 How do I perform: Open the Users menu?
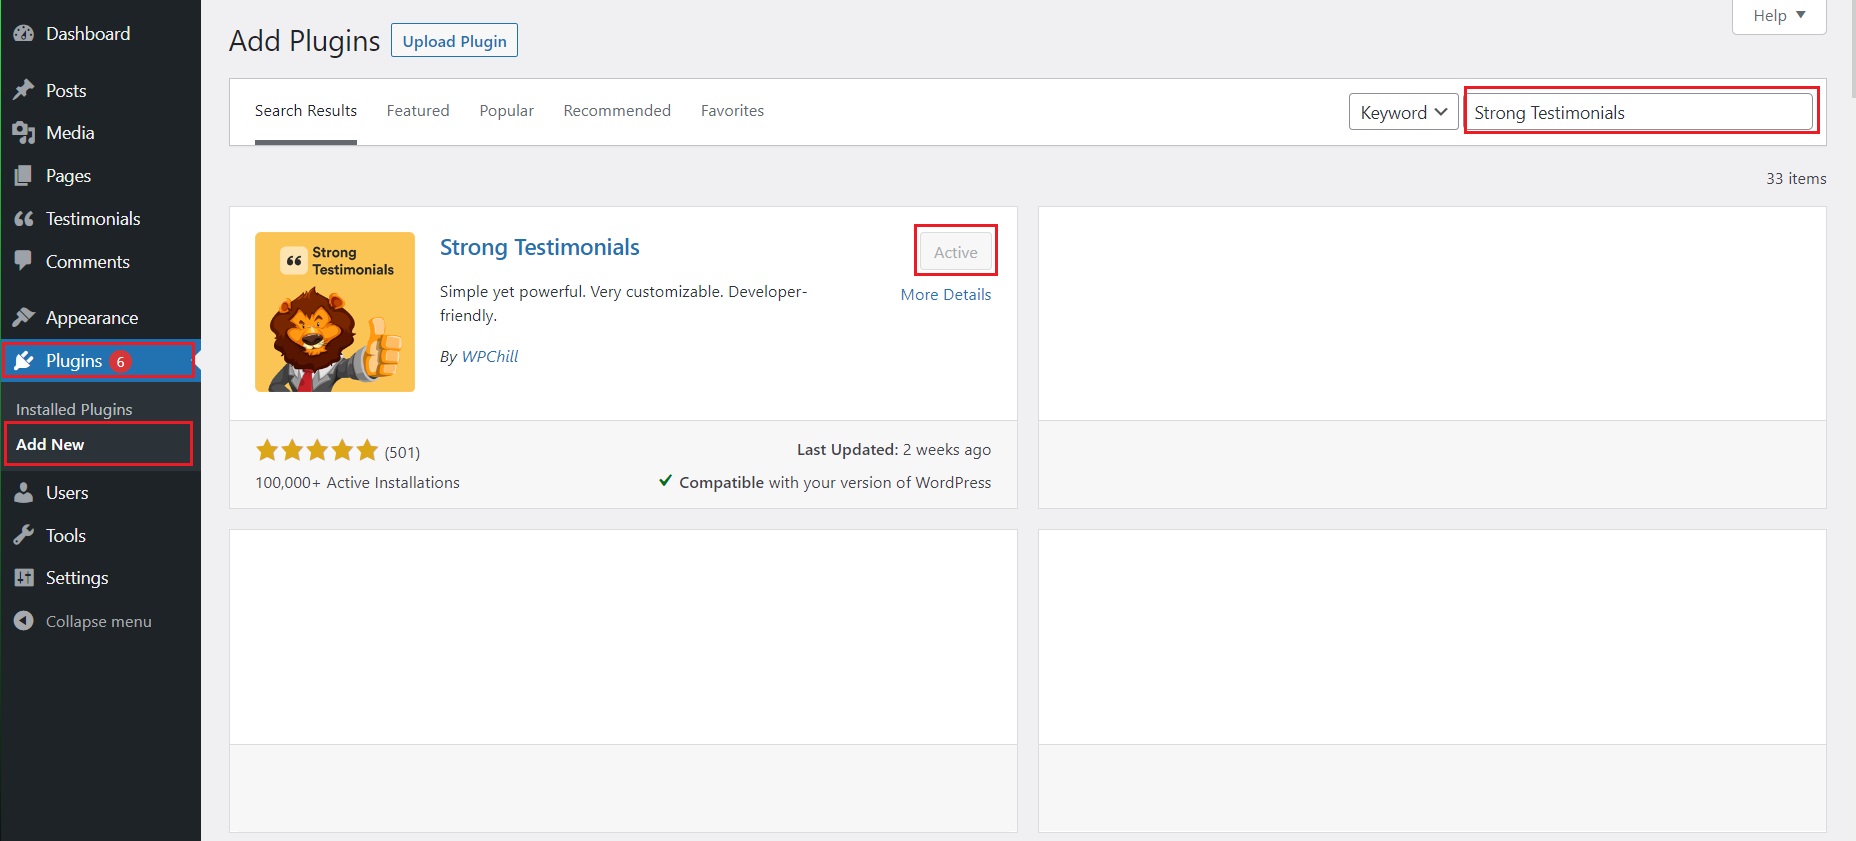tap(100, 493)
